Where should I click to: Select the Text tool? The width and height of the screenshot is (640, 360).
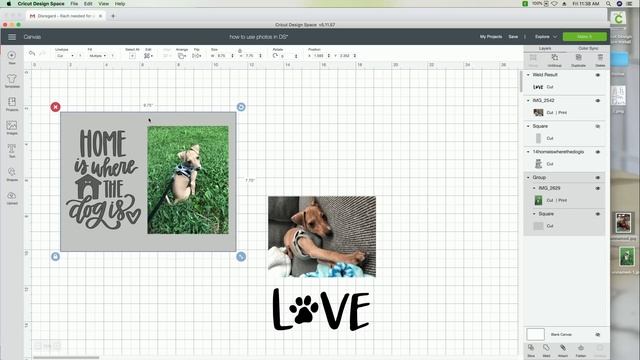coord(12,151)
